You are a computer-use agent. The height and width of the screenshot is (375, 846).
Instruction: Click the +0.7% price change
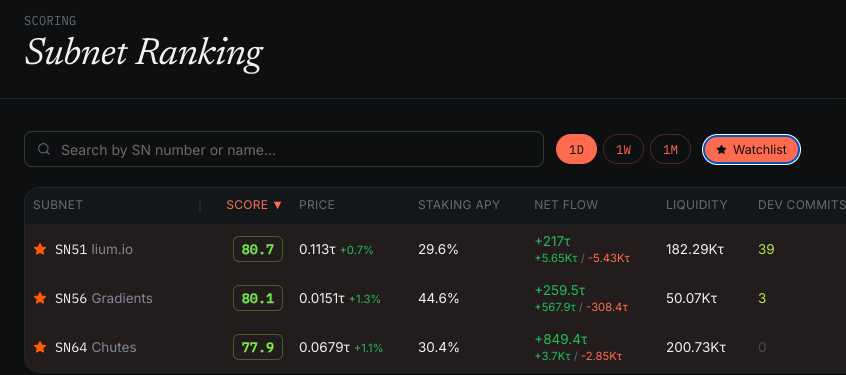356,250
